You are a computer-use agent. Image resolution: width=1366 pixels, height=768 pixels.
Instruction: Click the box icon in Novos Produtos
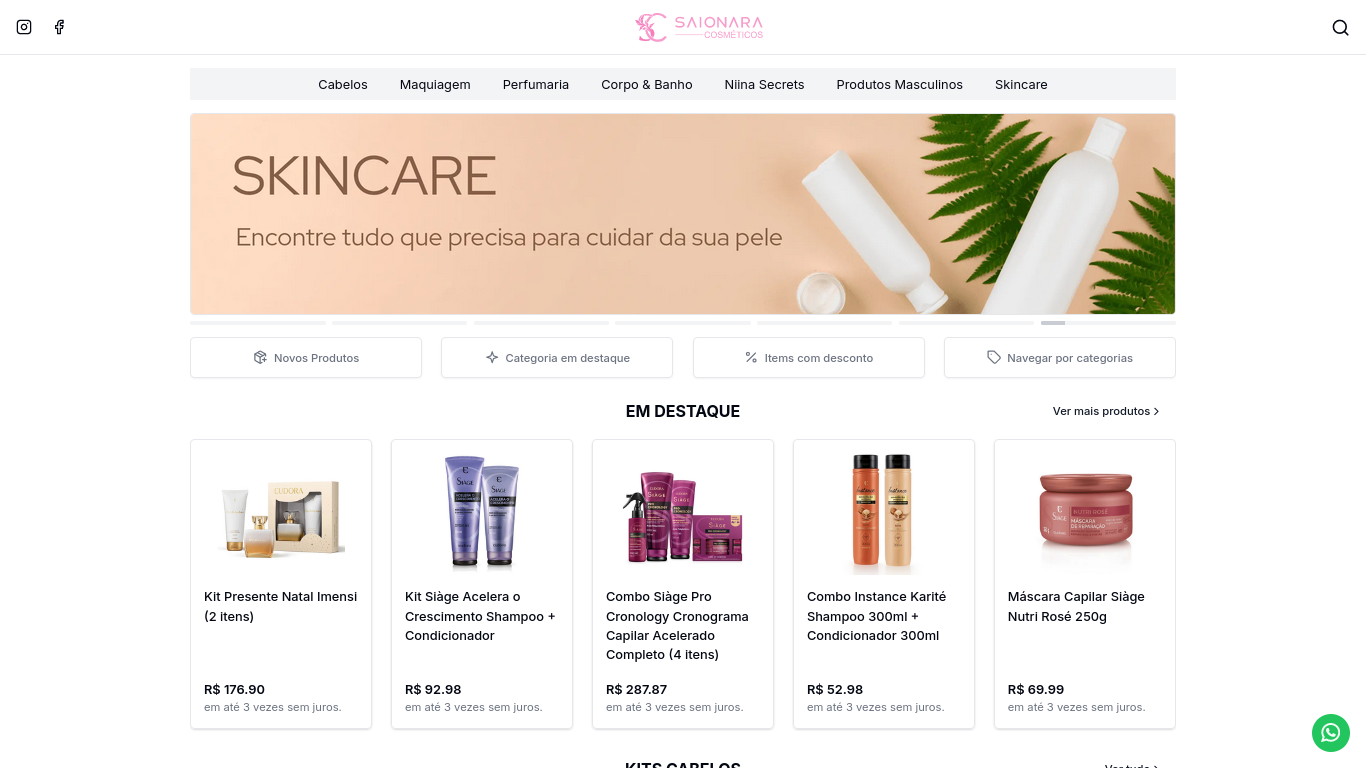260,357
